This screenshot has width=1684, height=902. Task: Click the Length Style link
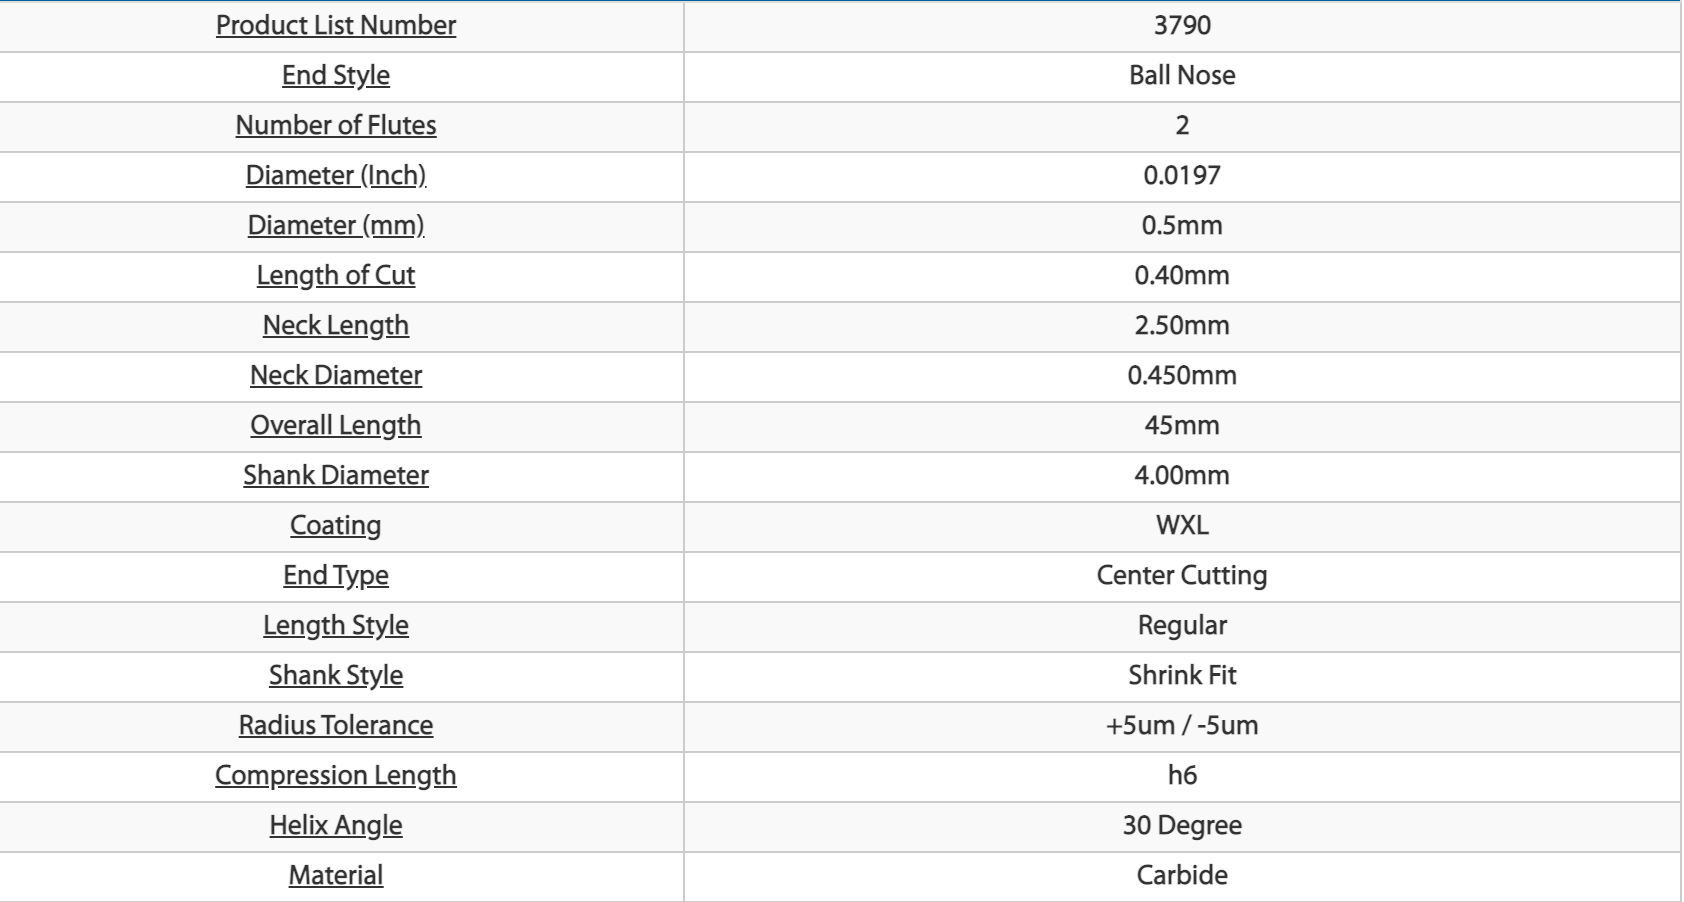pyautogui.click(x=336, y=626)
